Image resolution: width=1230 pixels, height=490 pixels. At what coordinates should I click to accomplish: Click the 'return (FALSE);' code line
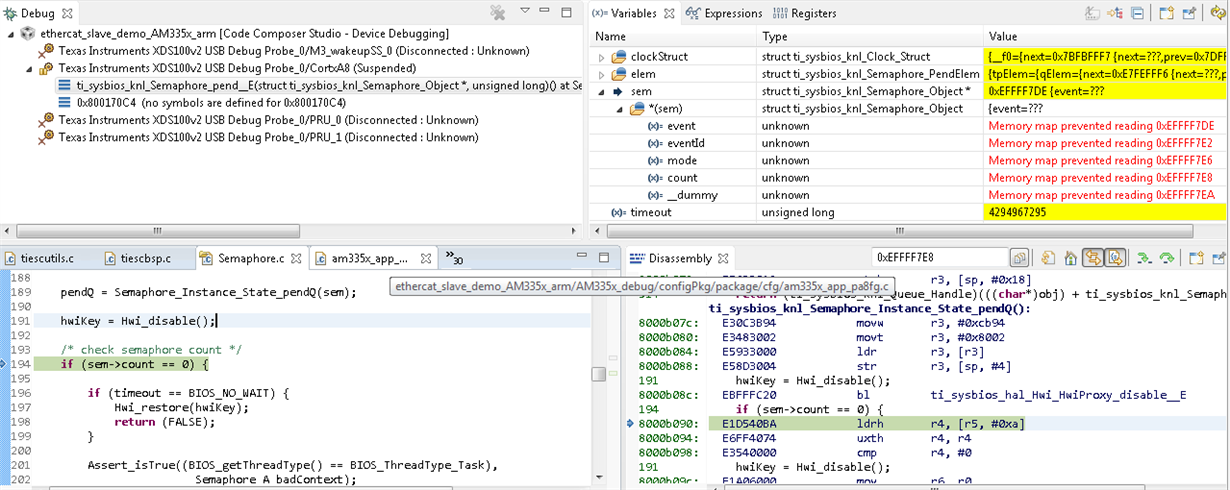click(x=165, y=422)
